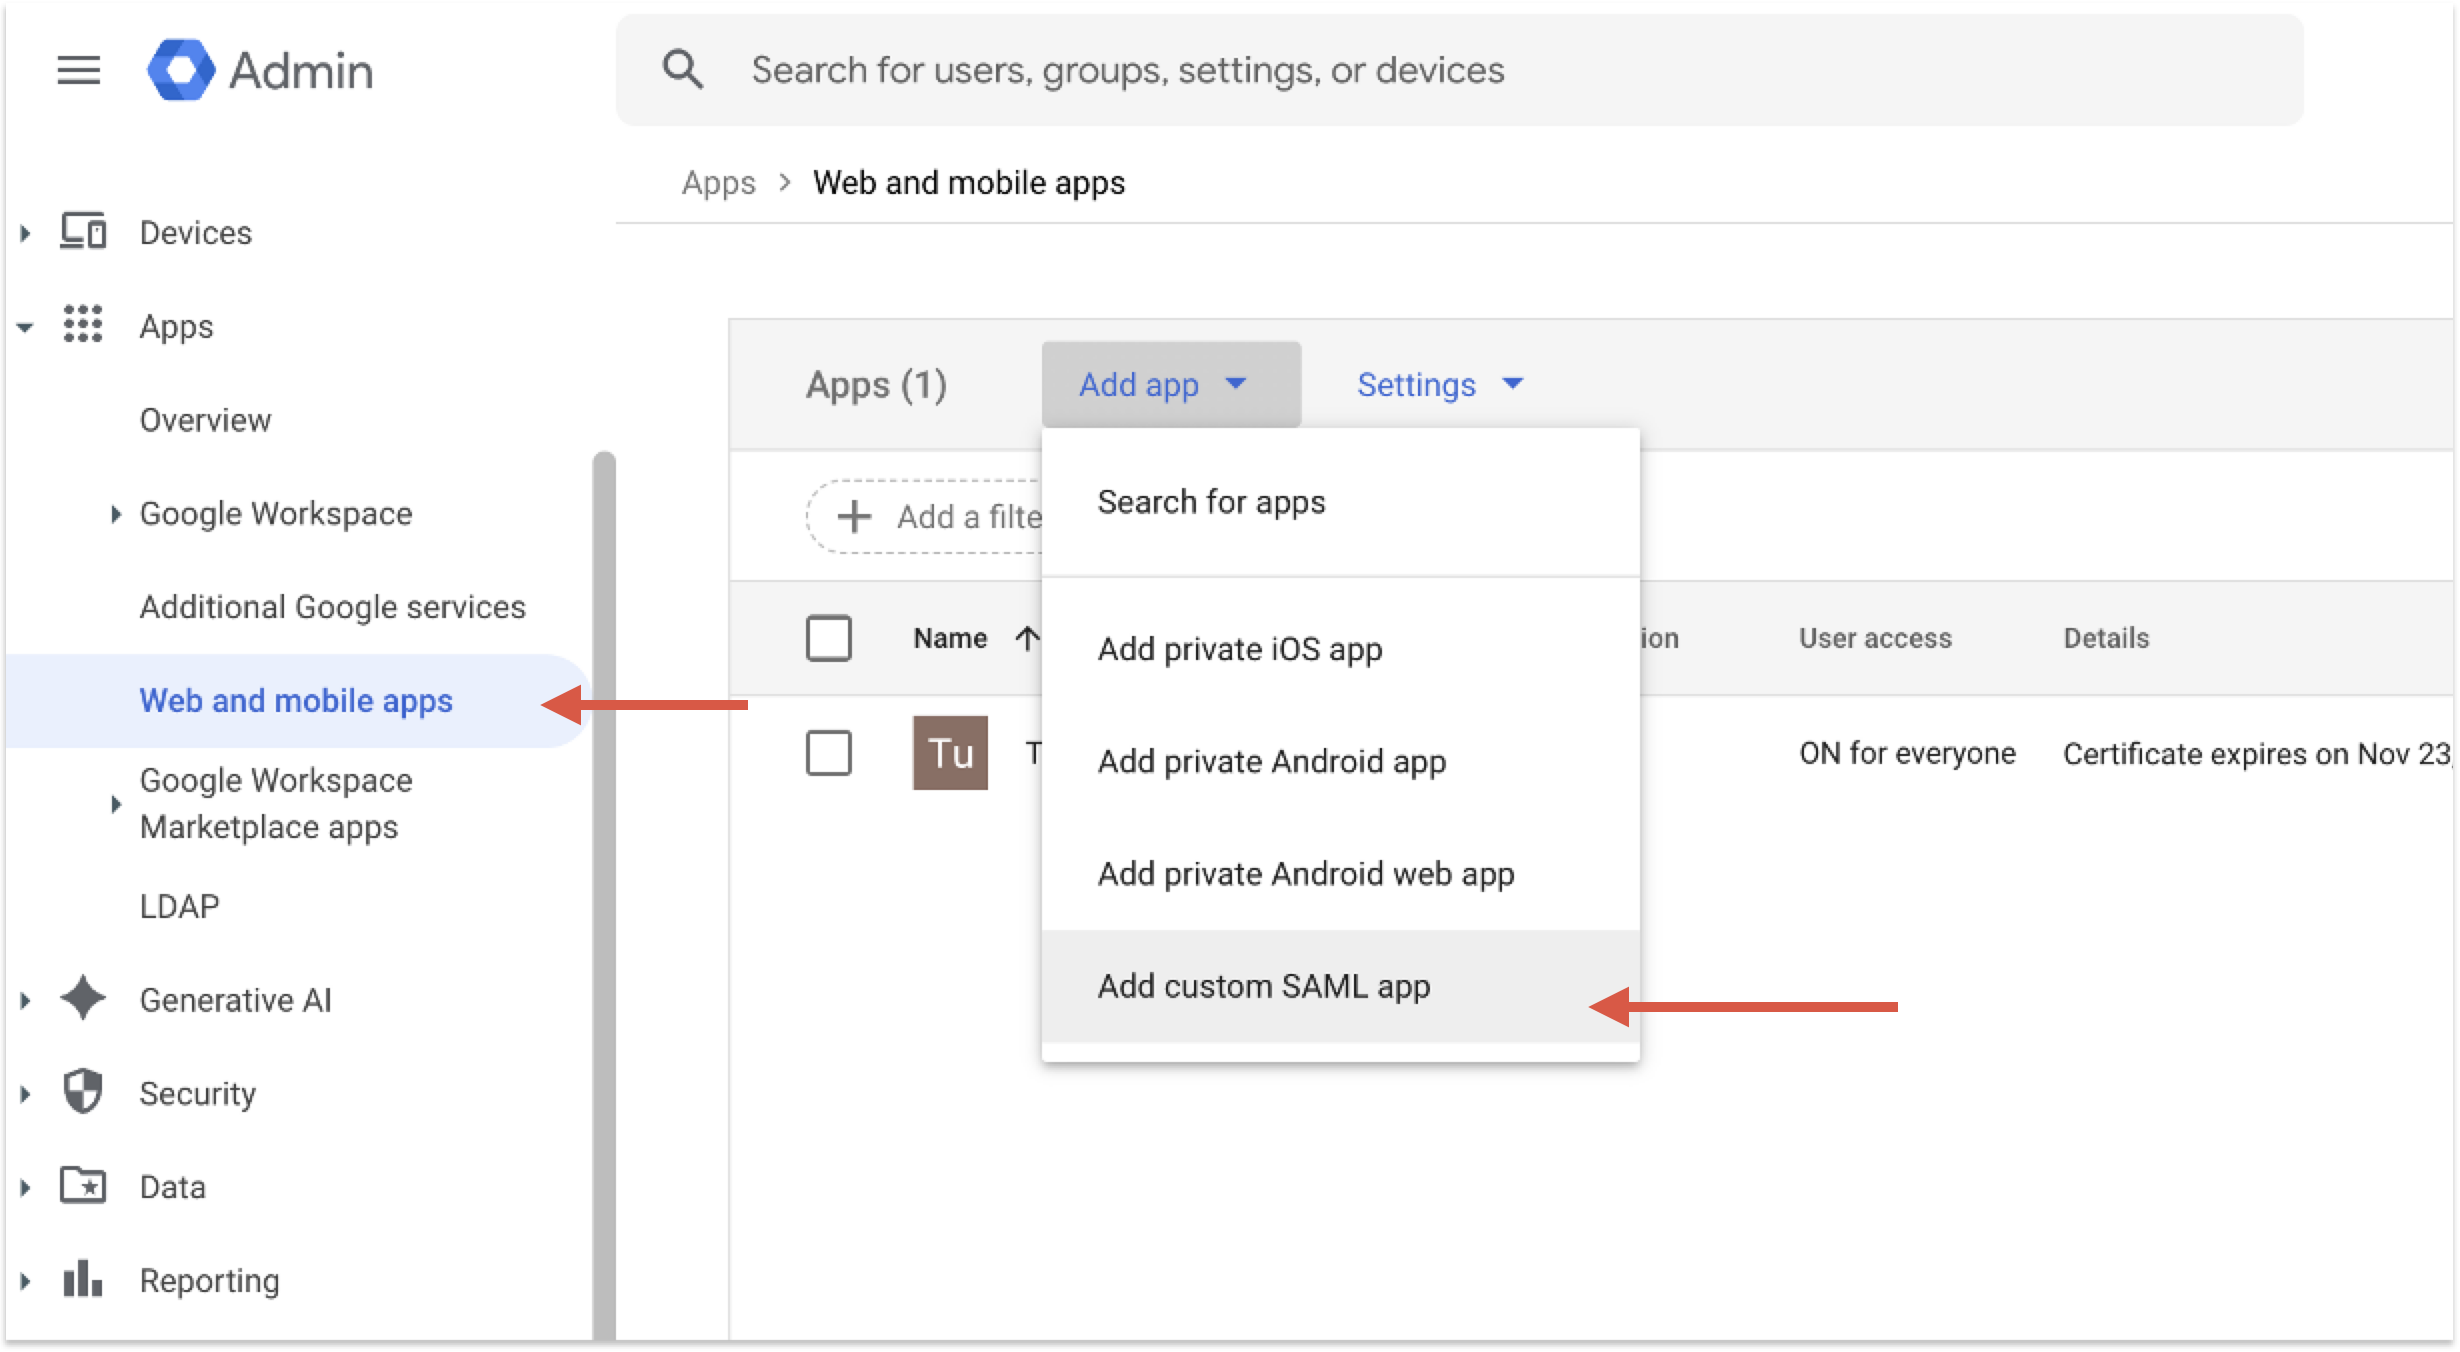The width and height of the screenshot is (2460, 1352).
Task: Click the search input field
Action: coord(1460,70)
